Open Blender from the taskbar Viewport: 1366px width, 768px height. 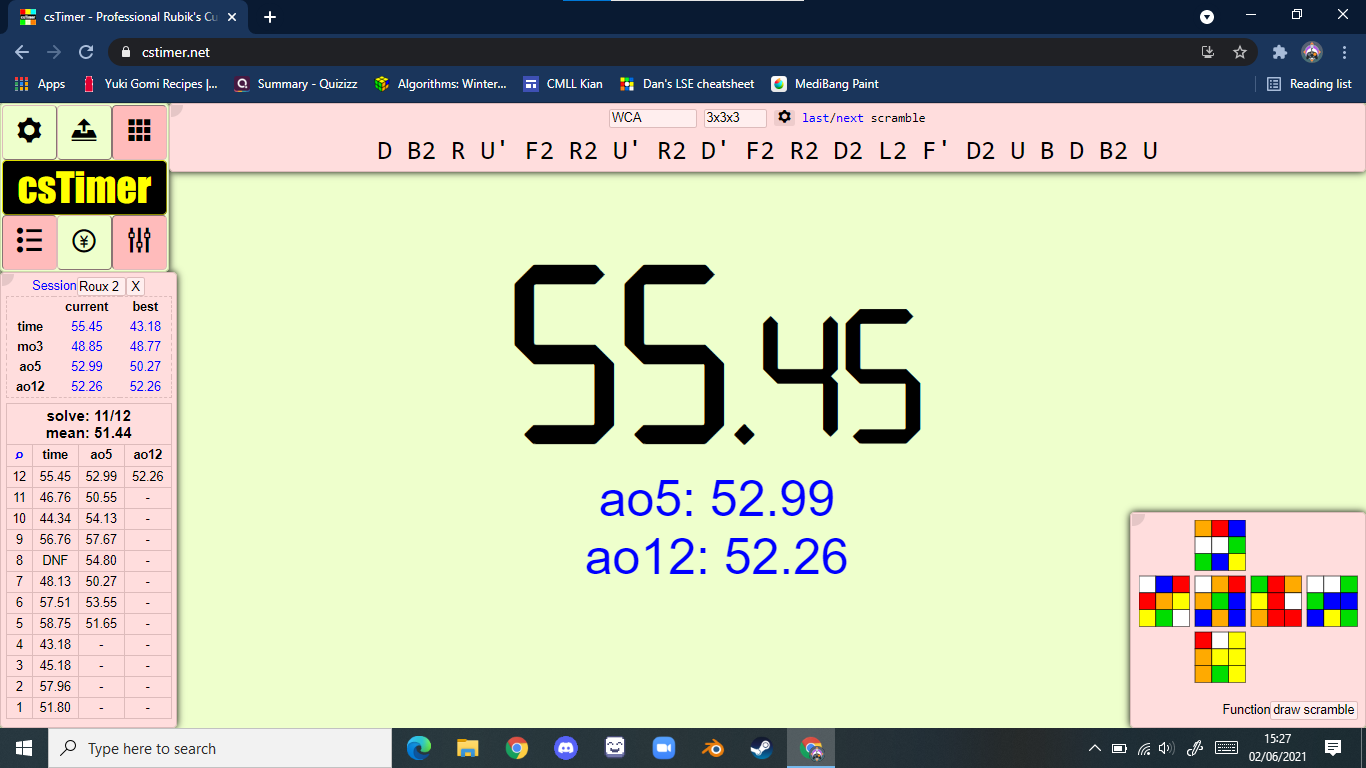tap(713, 748)
